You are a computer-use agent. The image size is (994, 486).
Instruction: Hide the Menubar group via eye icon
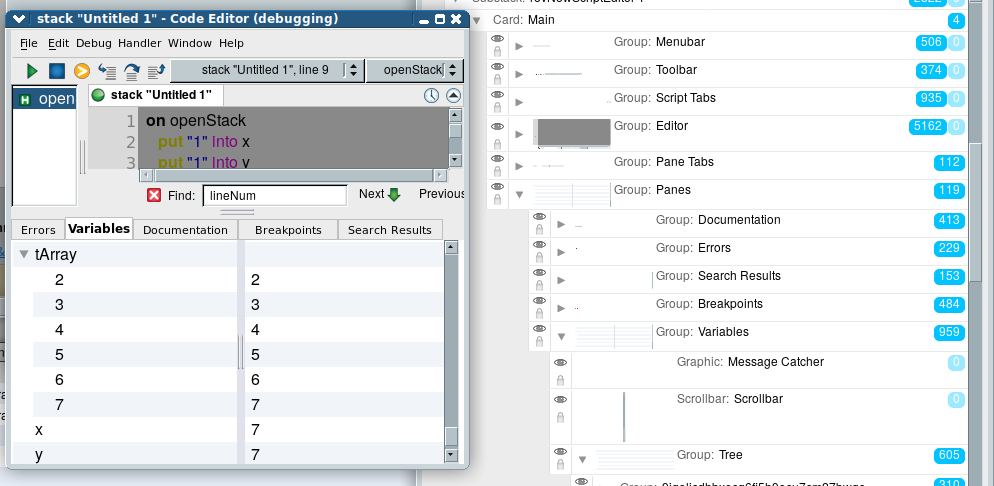point(498,39)
